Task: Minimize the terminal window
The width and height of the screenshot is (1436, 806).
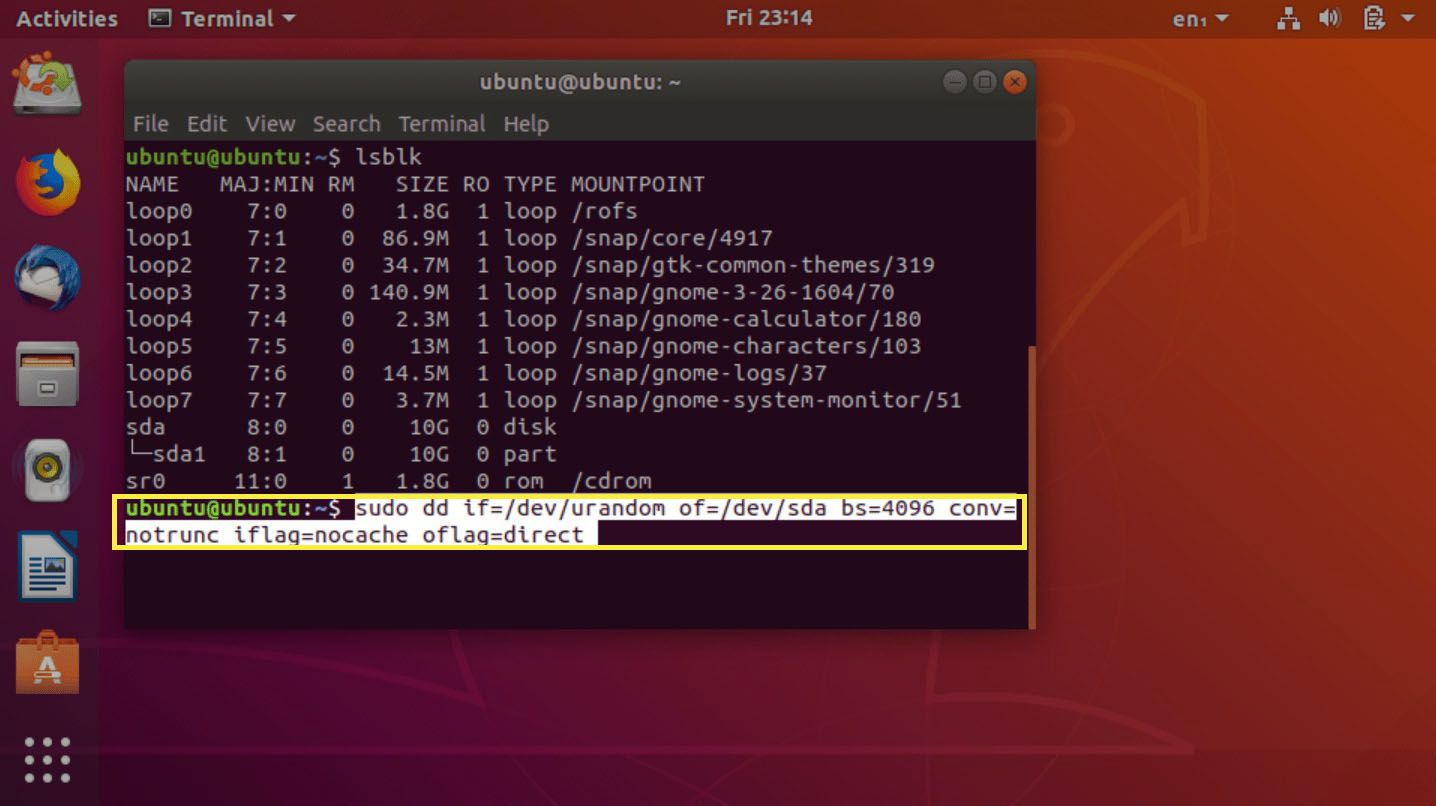Action: click(x=955, y=82)
